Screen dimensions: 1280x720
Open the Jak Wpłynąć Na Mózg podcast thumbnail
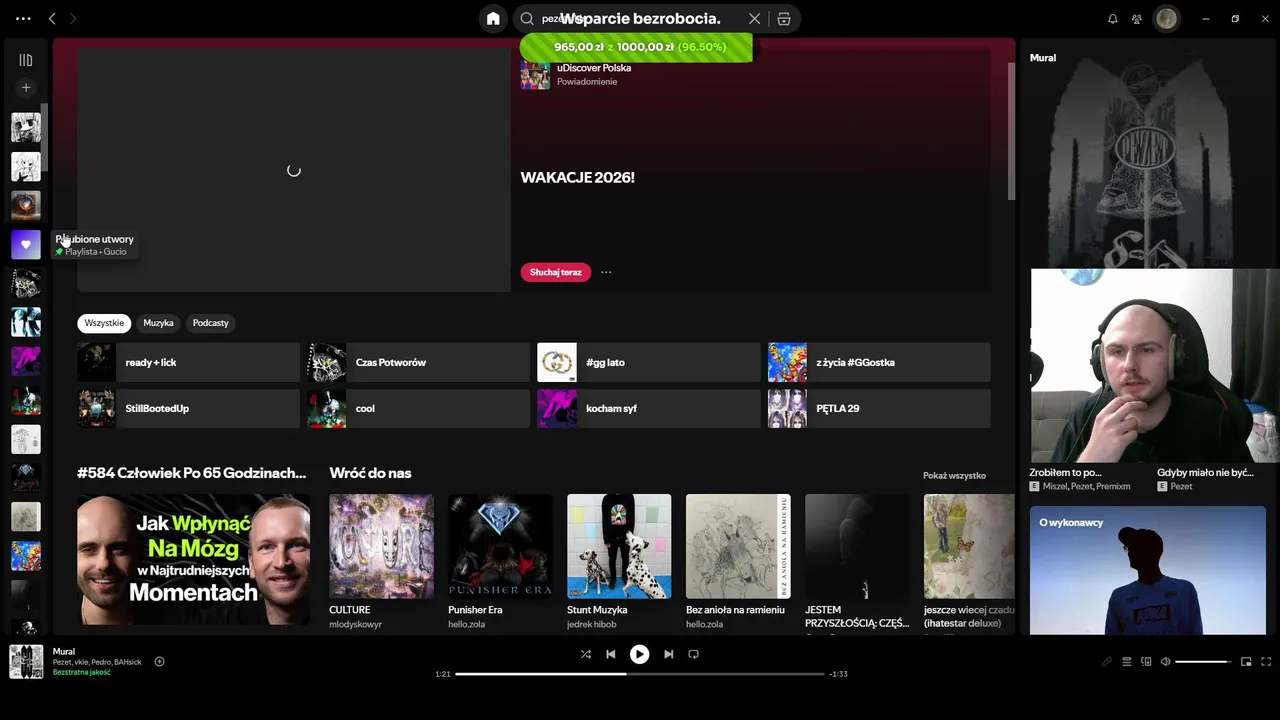[193, 559]
